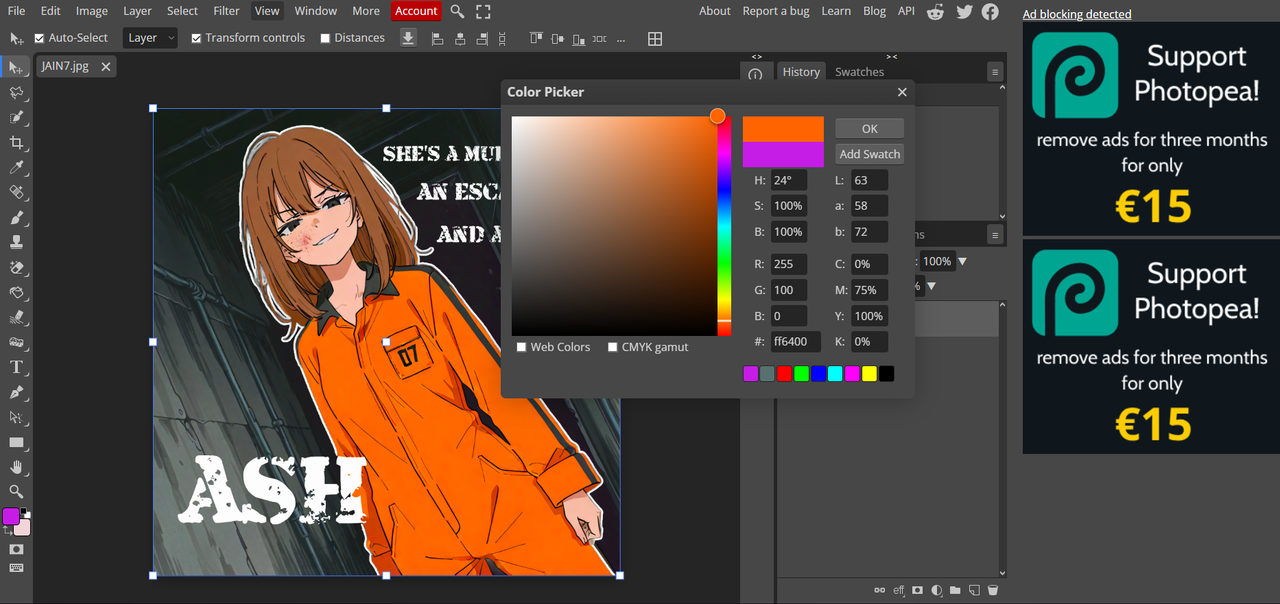Switch to the History tab
This screenshot has height=604, width=1280.
pyautogui.click(x=801, y=72)
